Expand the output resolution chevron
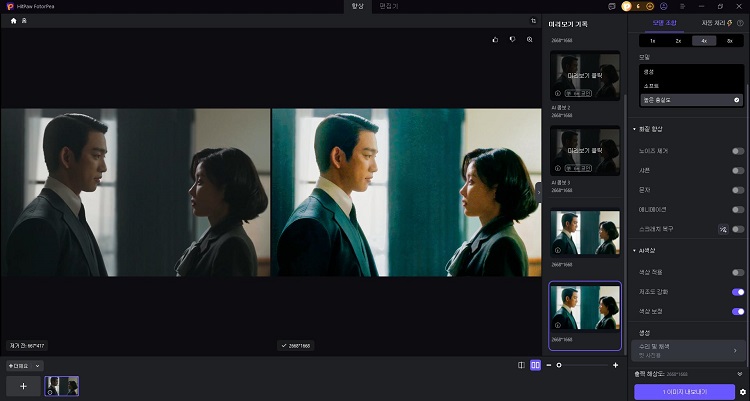This screenshot has width=750, height=401. click(x=740, y=374)
